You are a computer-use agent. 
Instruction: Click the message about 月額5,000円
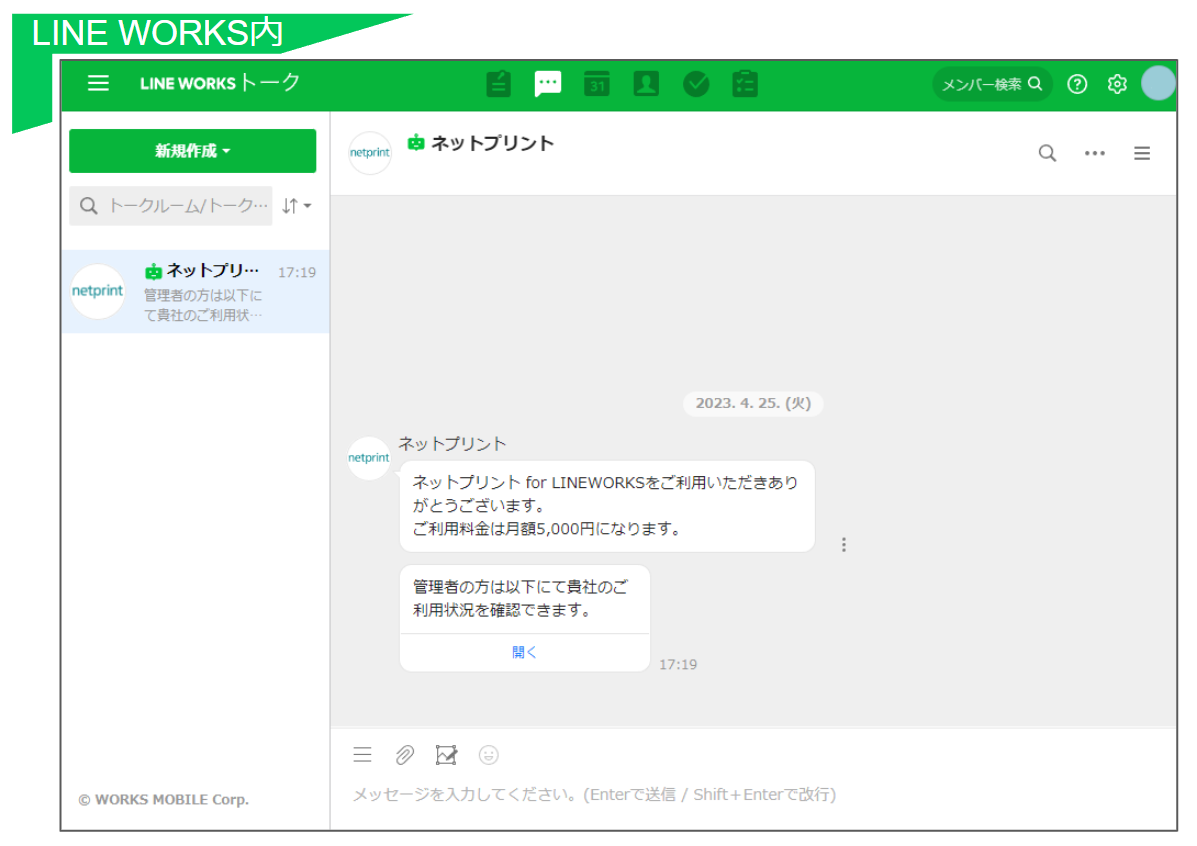coord(607,505)
